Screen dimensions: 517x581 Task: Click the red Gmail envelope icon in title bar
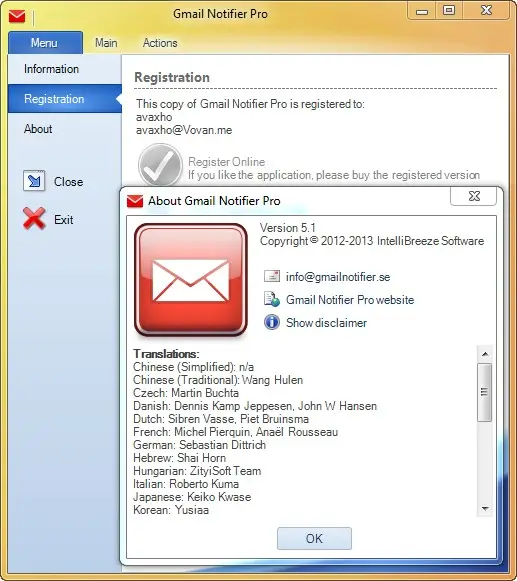click(17, 16)
